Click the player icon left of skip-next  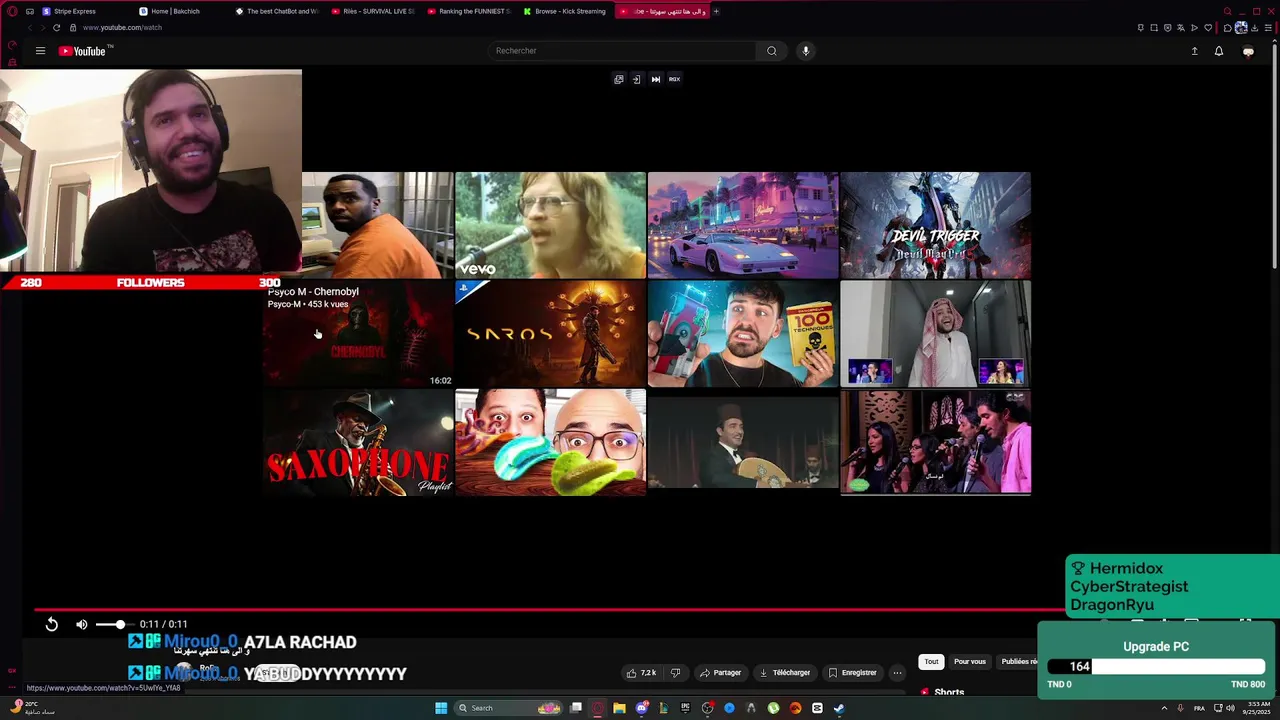pyautogui.click(x=636, y=79)
